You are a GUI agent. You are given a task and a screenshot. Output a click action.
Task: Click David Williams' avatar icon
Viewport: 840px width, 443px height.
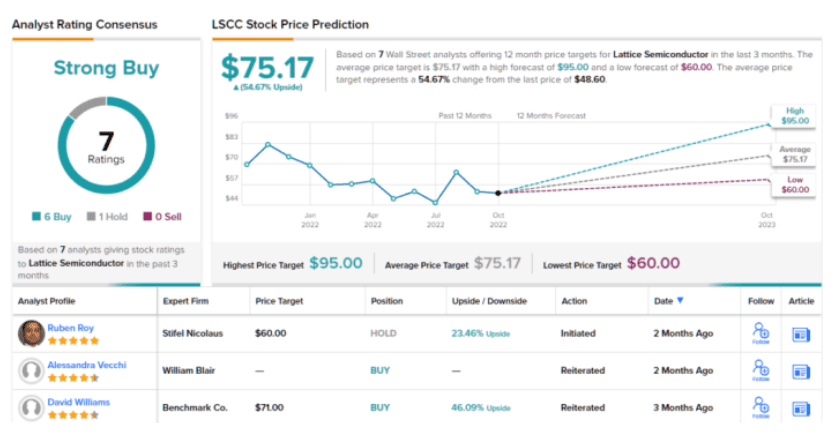click(x=31, y=408)
